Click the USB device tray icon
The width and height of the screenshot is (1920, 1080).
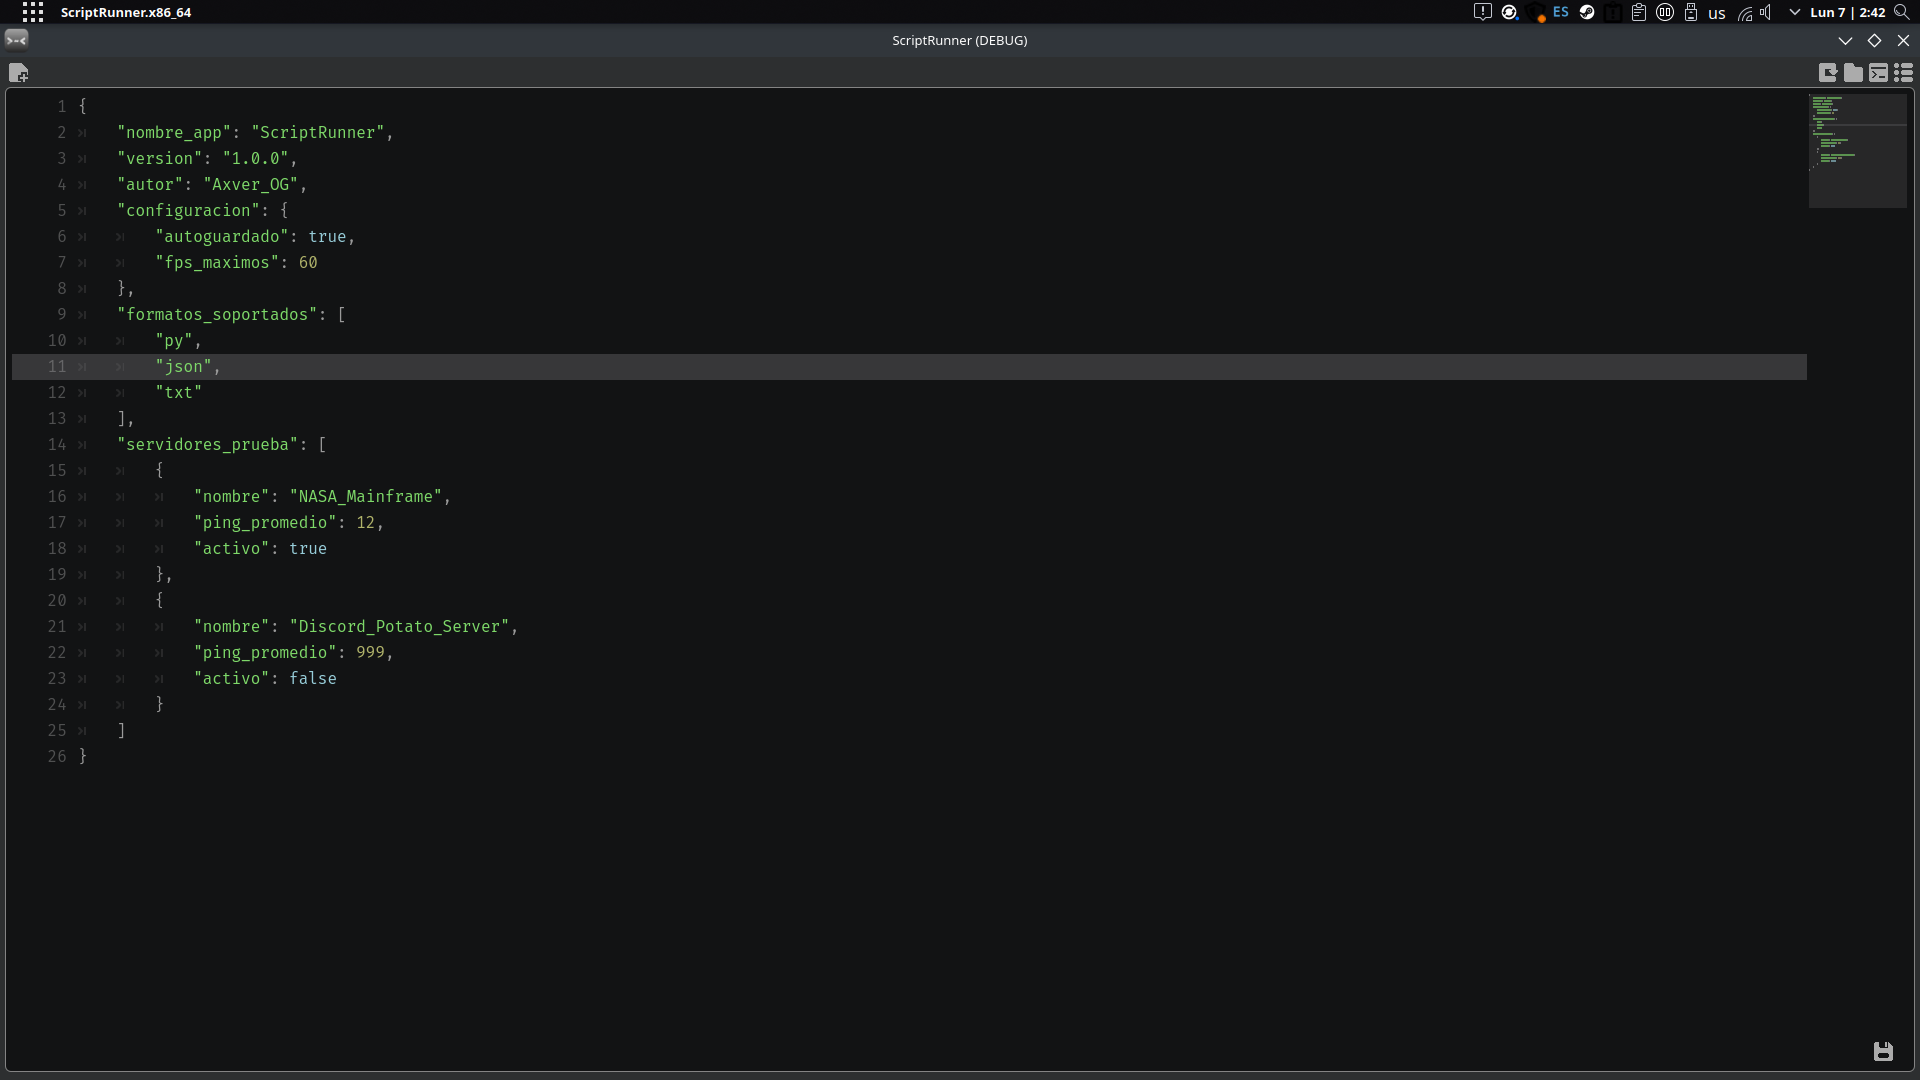tap(1691, 13)
